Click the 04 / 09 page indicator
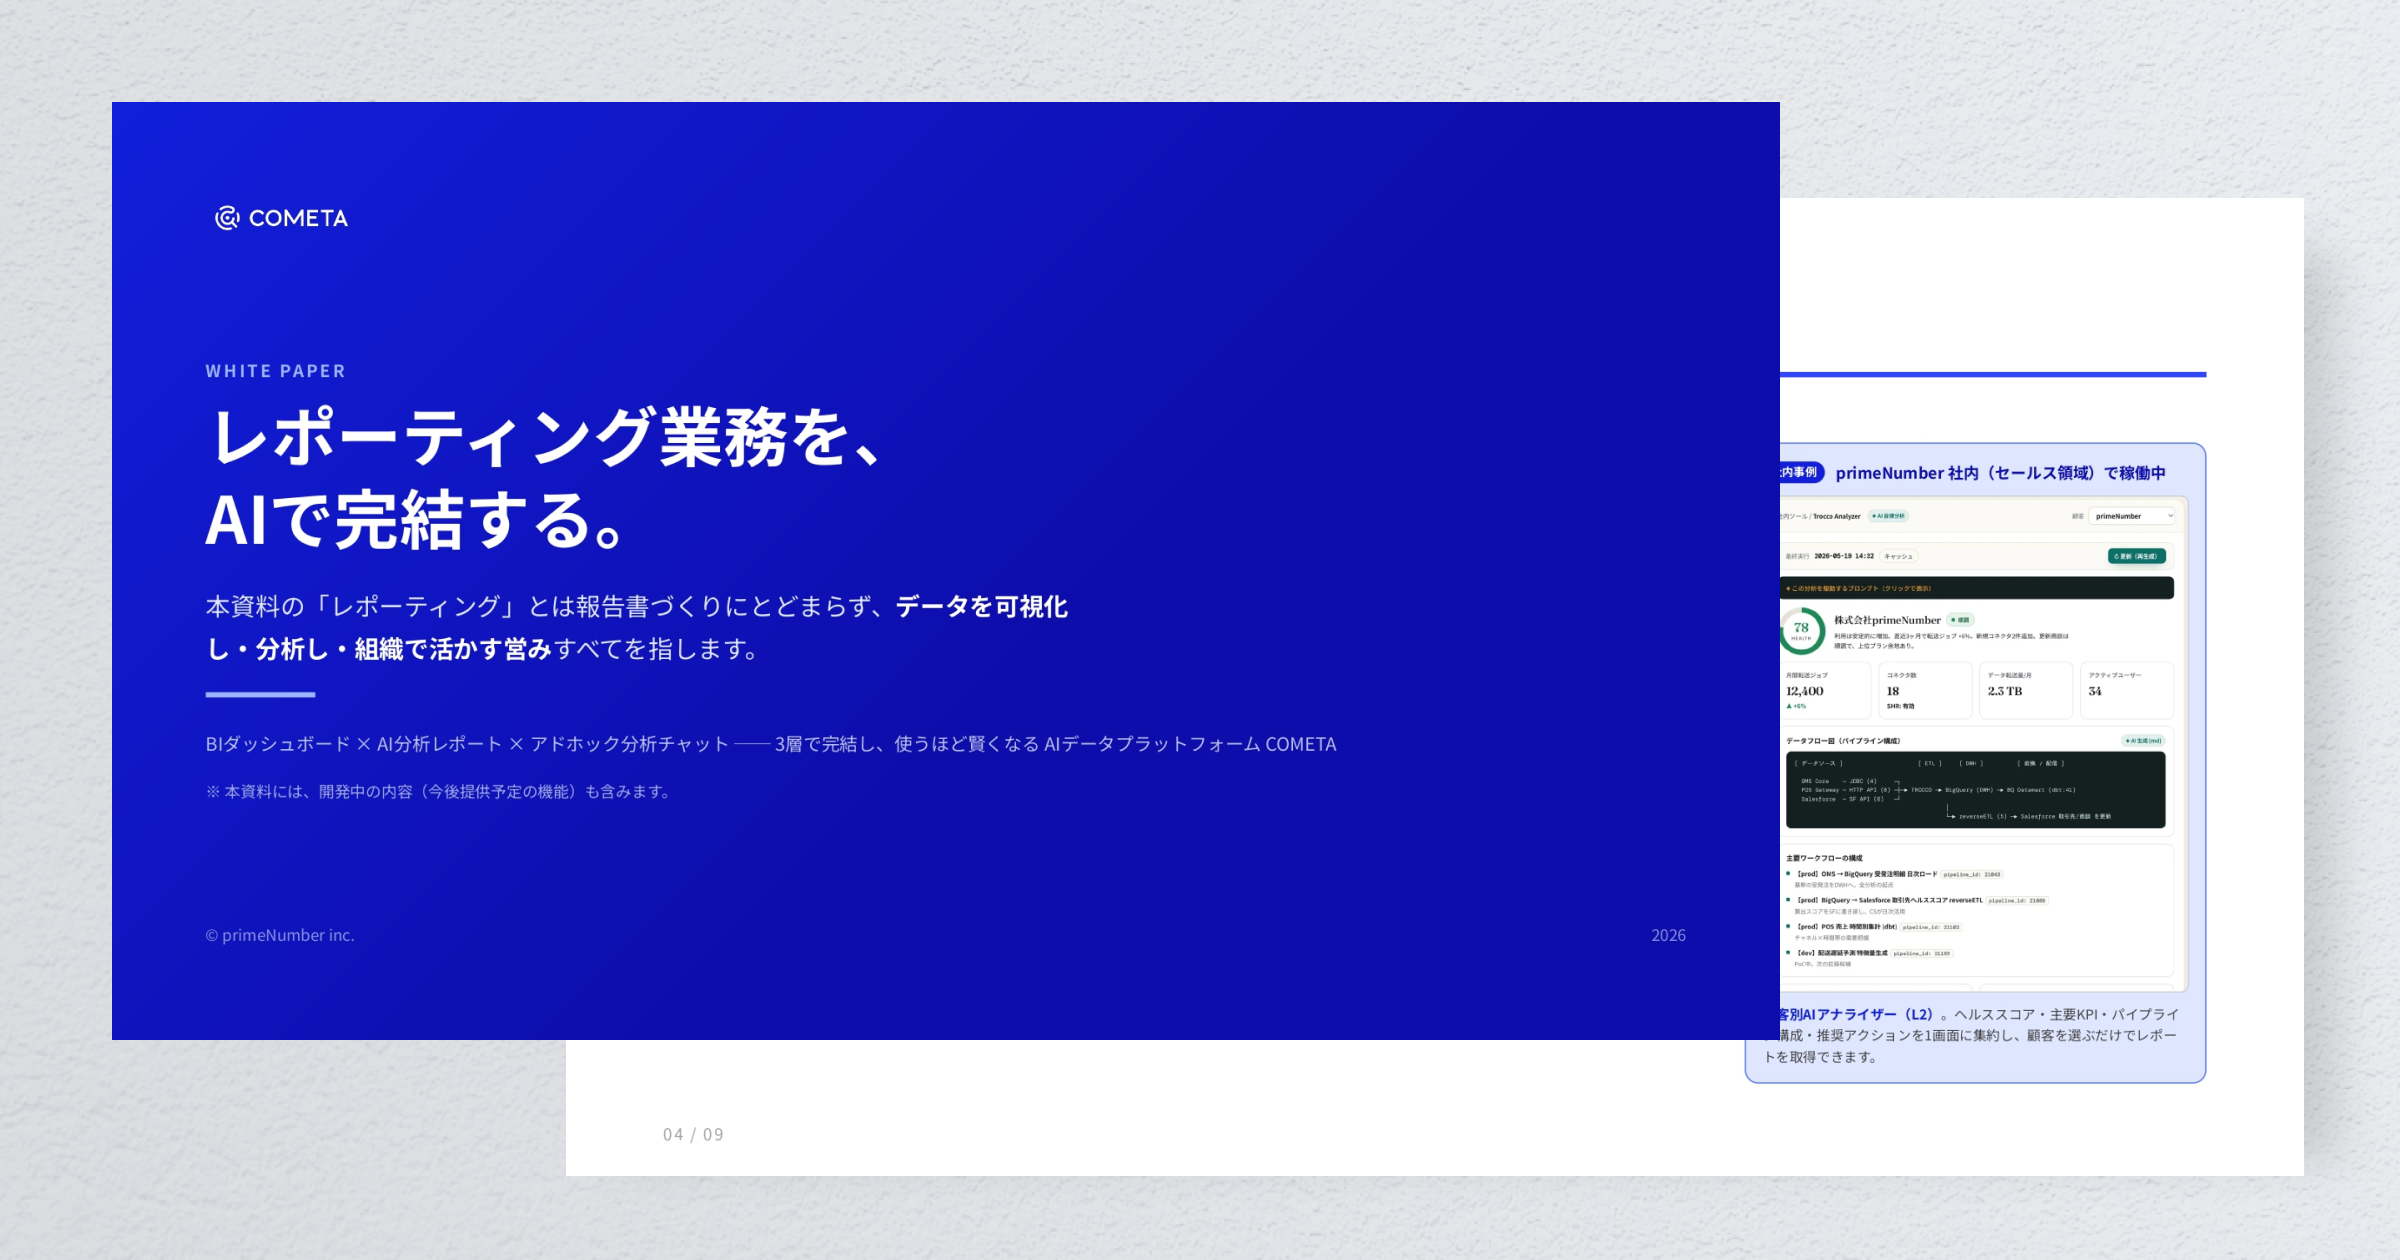 pos(693,1134)
